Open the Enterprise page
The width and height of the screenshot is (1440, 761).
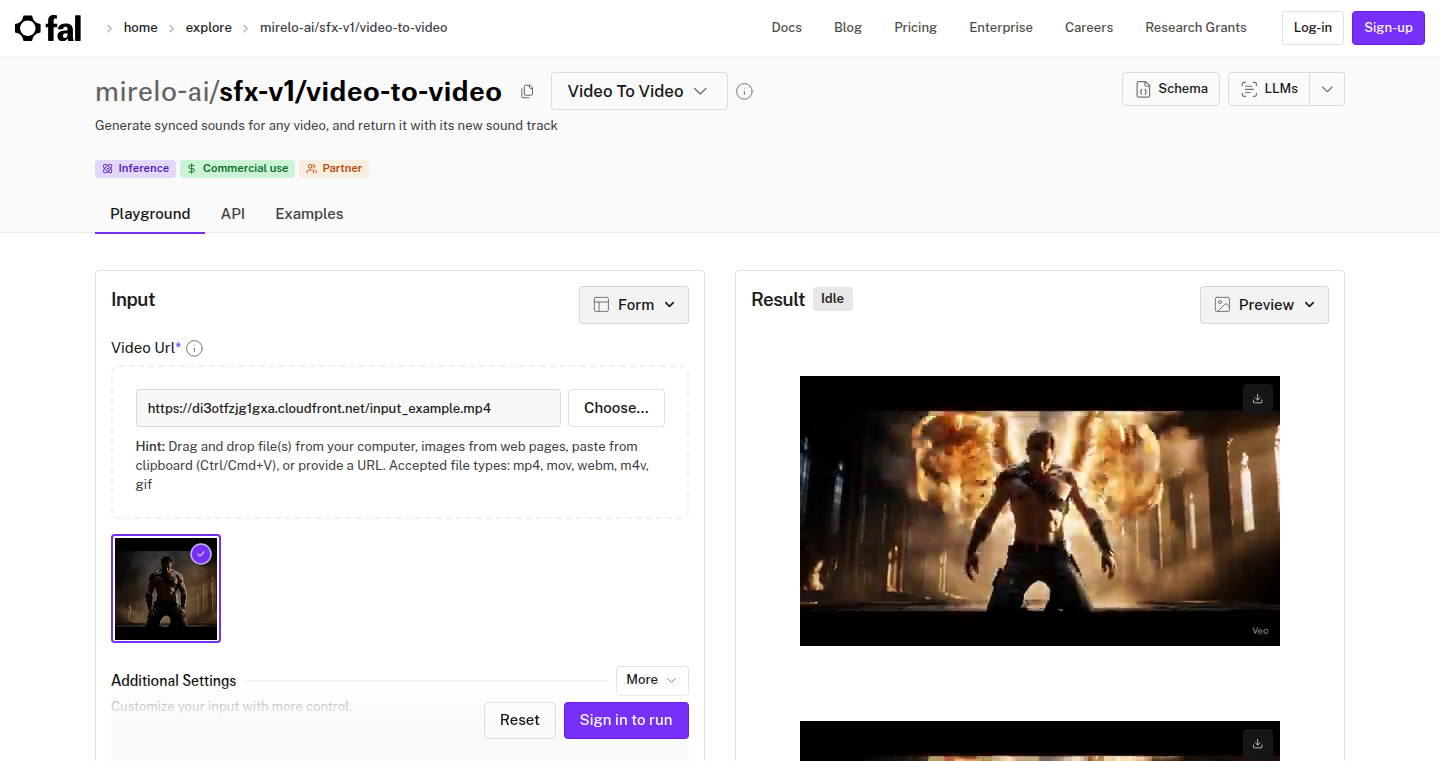tap(1001, 28)
